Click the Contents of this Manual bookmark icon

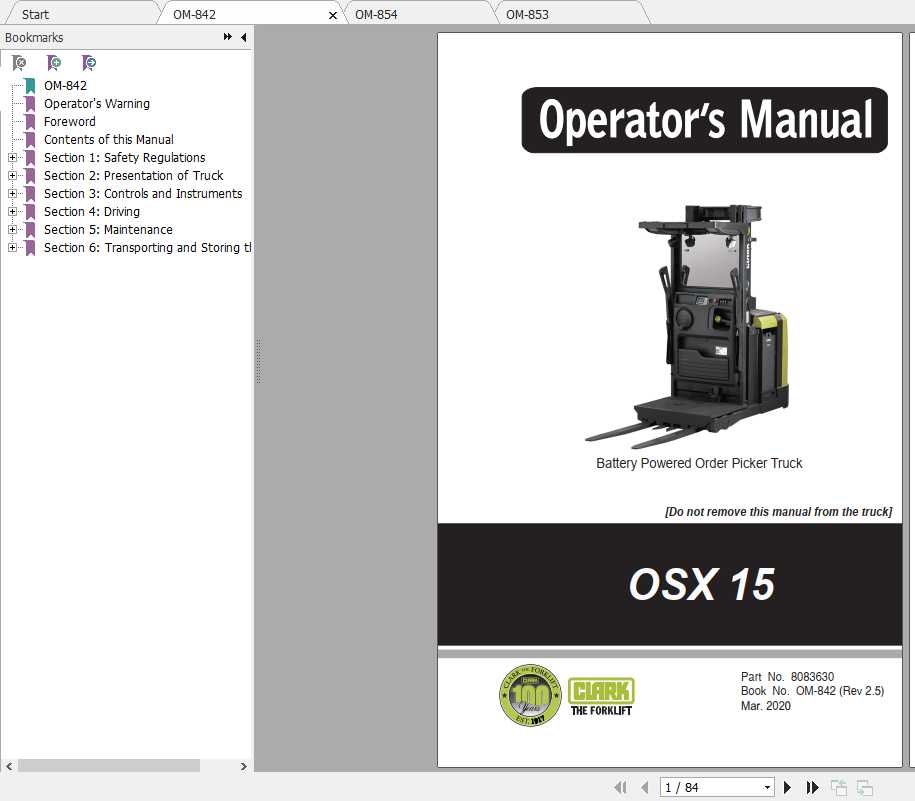30,140
